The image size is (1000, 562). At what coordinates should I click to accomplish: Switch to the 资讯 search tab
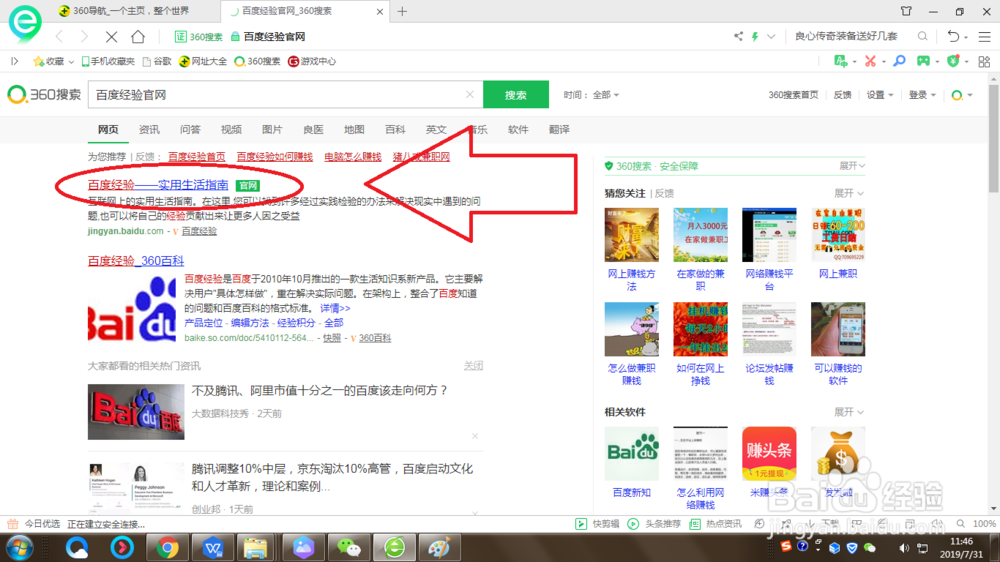(149, 129)
